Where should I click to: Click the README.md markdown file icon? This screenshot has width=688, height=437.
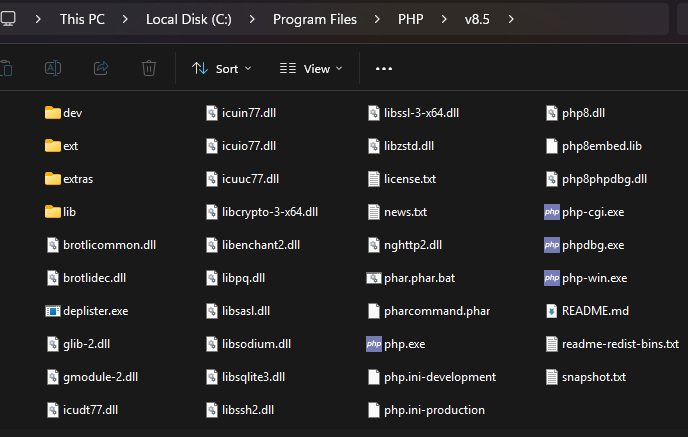552,311
